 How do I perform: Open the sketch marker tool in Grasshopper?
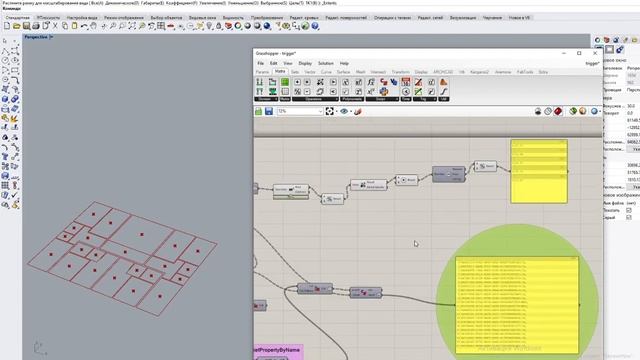tap(358, 111)
